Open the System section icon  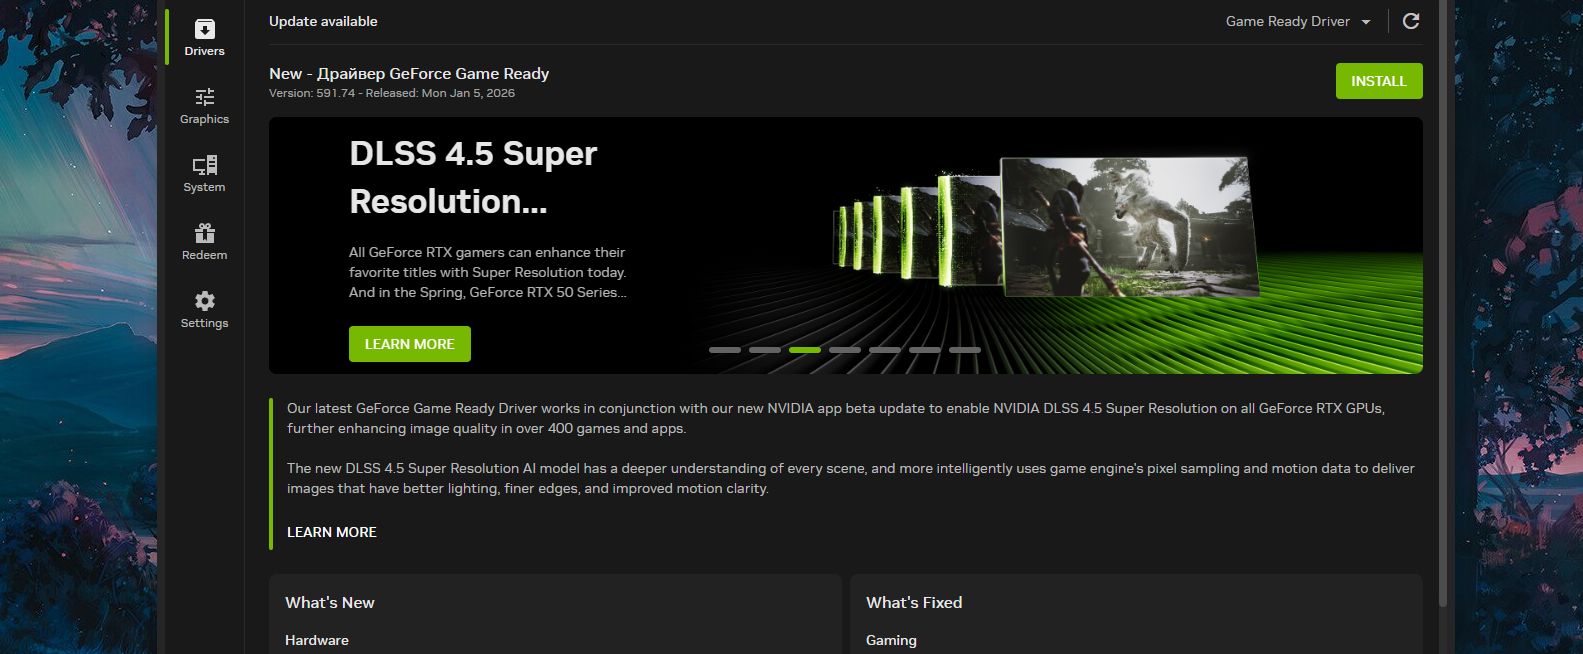(x=204, y=165)
